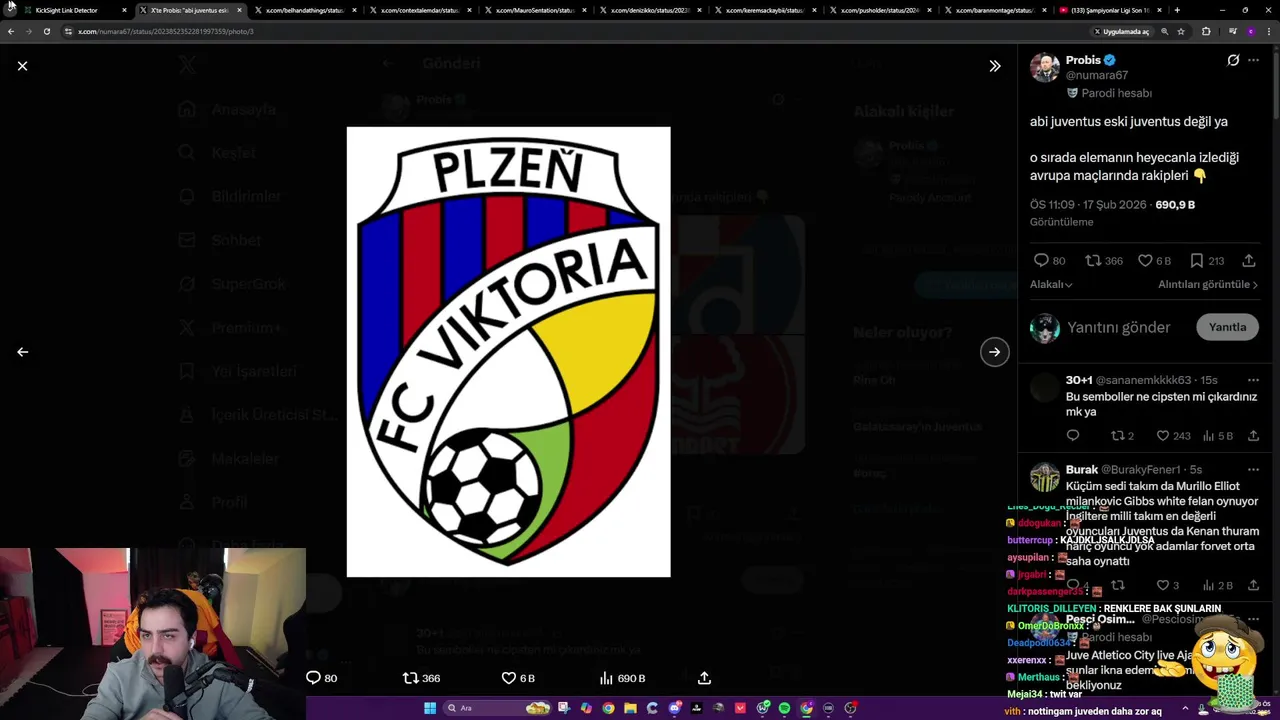Open Windows Start menu
This screenshot has width=1280, height=720.
click(430, 708)
